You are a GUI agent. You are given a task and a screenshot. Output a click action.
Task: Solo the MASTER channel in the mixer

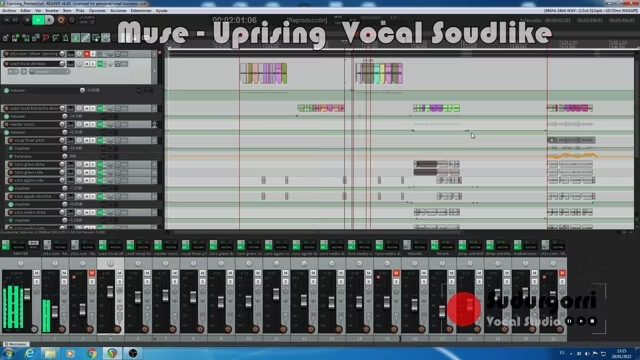[x=36, y=282]
